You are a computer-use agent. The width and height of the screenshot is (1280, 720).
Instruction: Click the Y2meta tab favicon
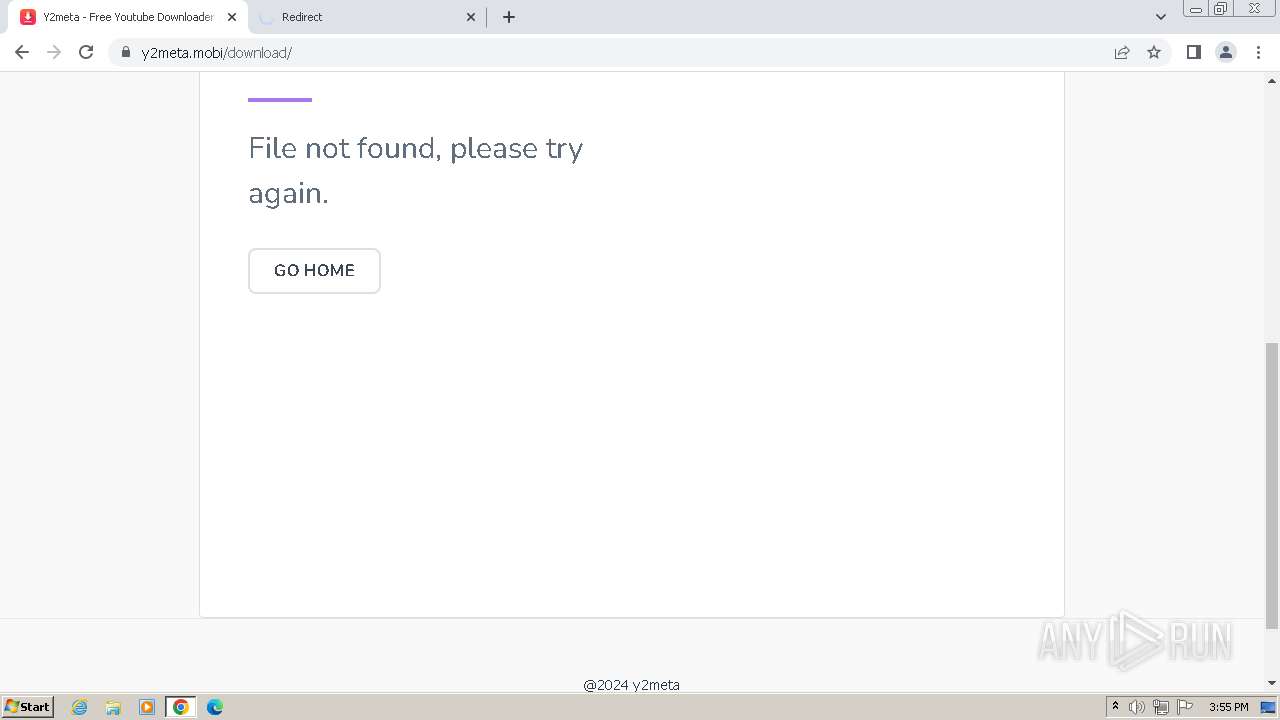click(x=28, y=17)
